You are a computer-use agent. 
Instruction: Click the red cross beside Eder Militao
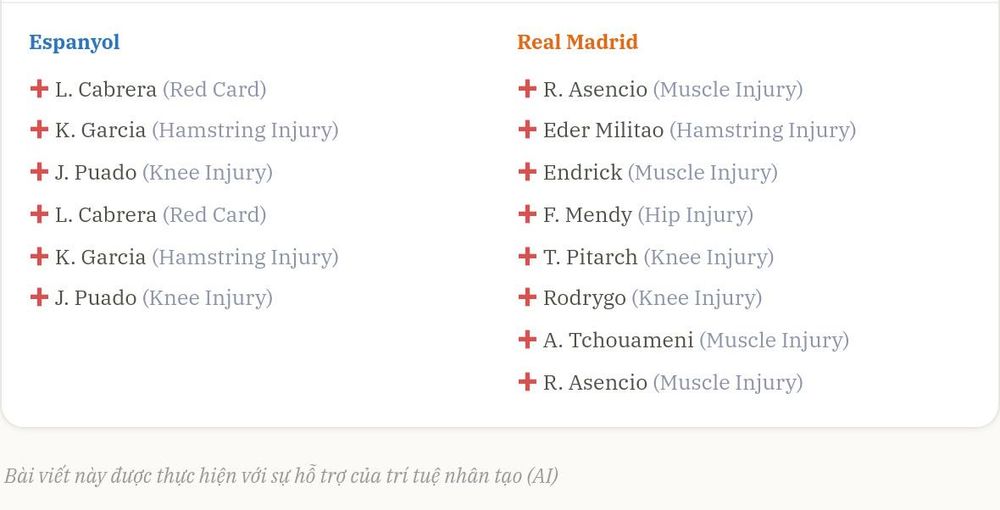click(527, 129)
